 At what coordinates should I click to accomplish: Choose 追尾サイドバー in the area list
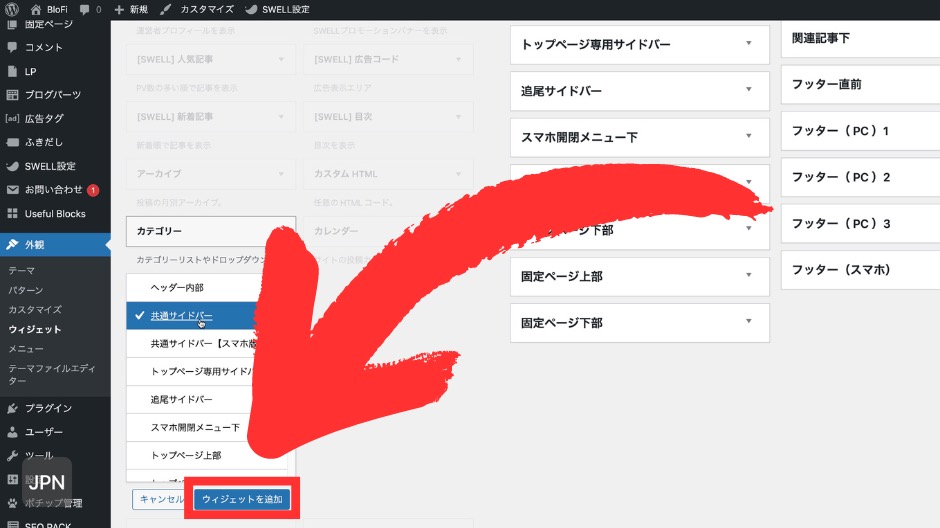(x=206, y=399)
